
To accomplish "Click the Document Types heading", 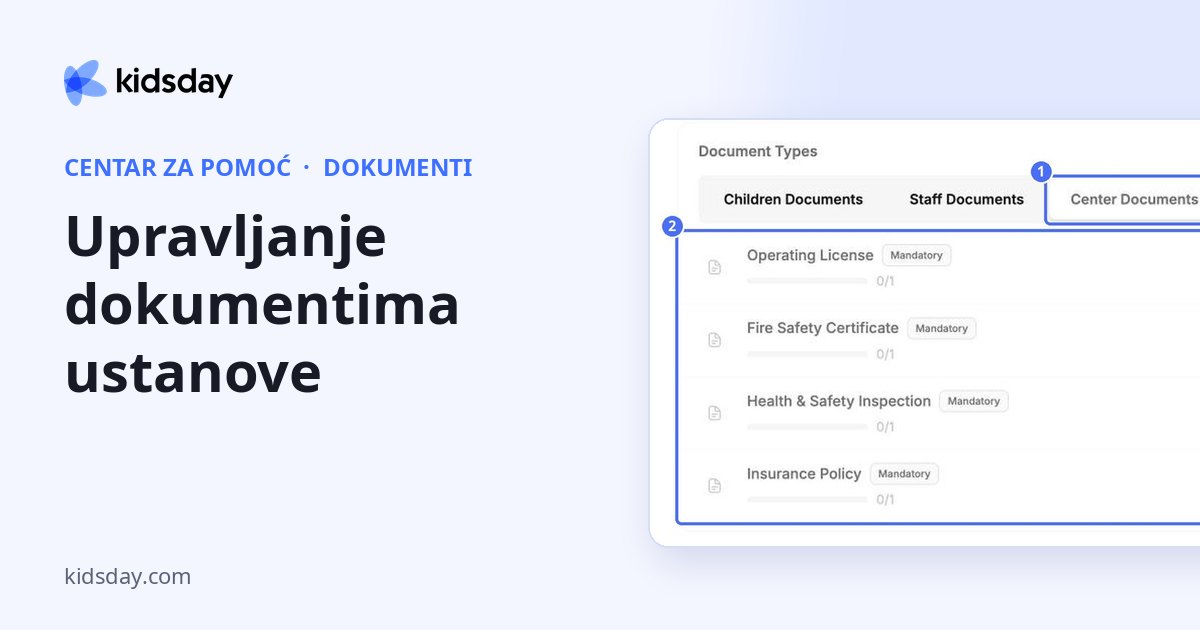I will (x=757, y=151).
